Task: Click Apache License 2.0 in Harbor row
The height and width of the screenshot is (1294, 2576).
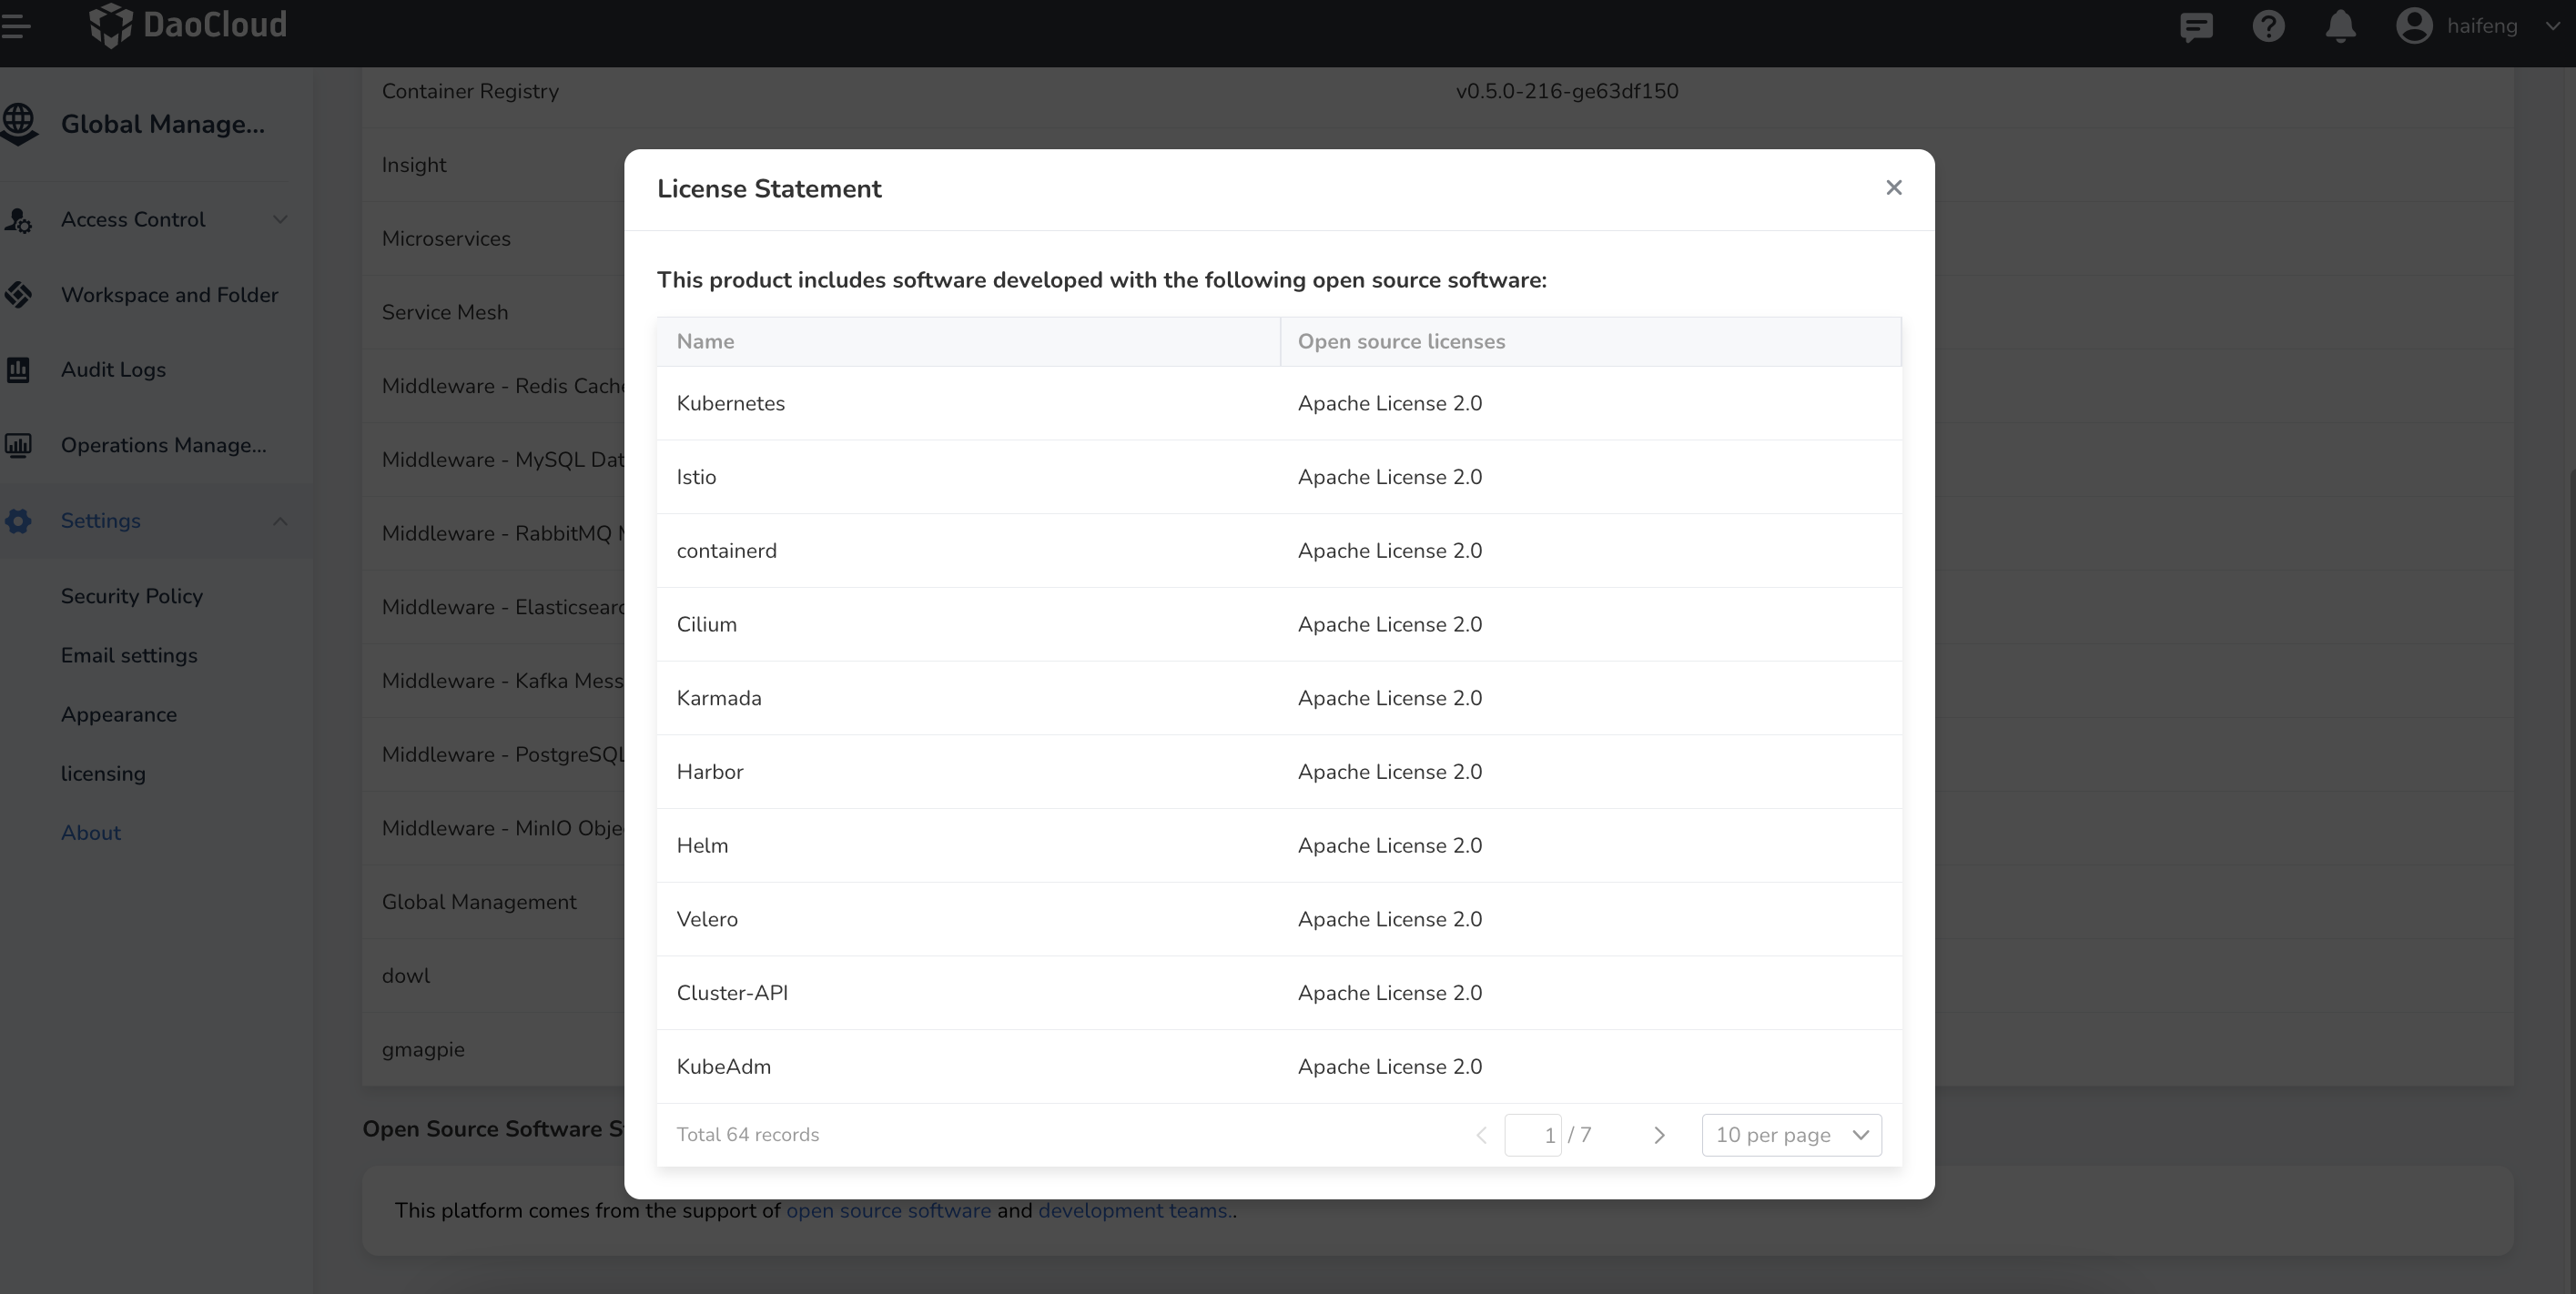Action: (1390, 772)
